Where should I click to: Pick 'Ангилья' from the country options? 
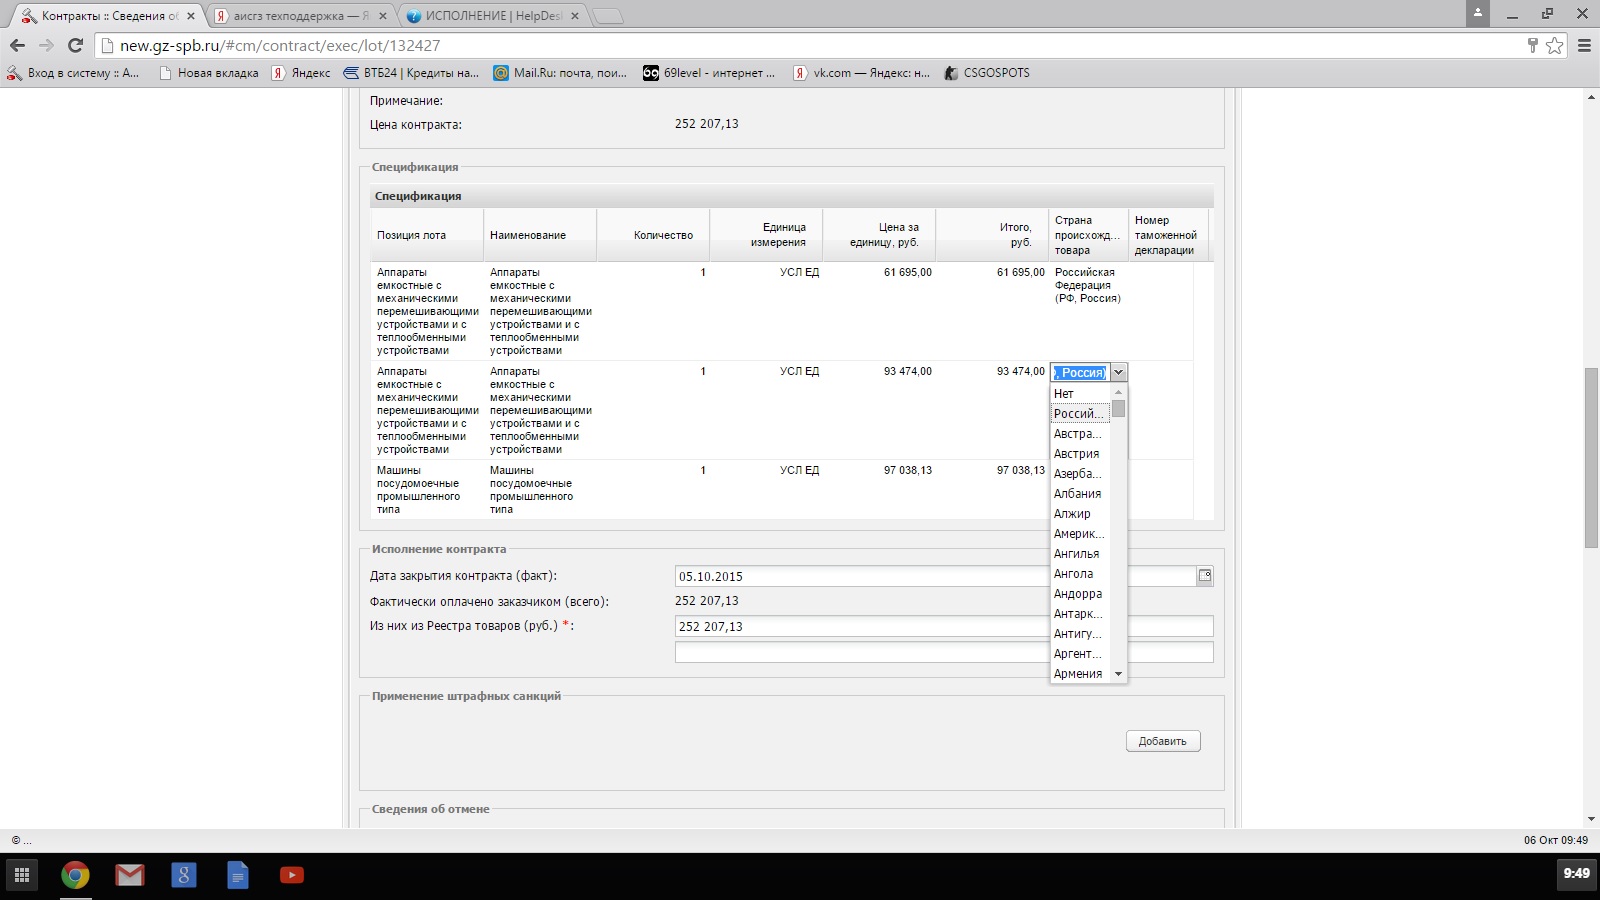click(x=1080, y=554)
